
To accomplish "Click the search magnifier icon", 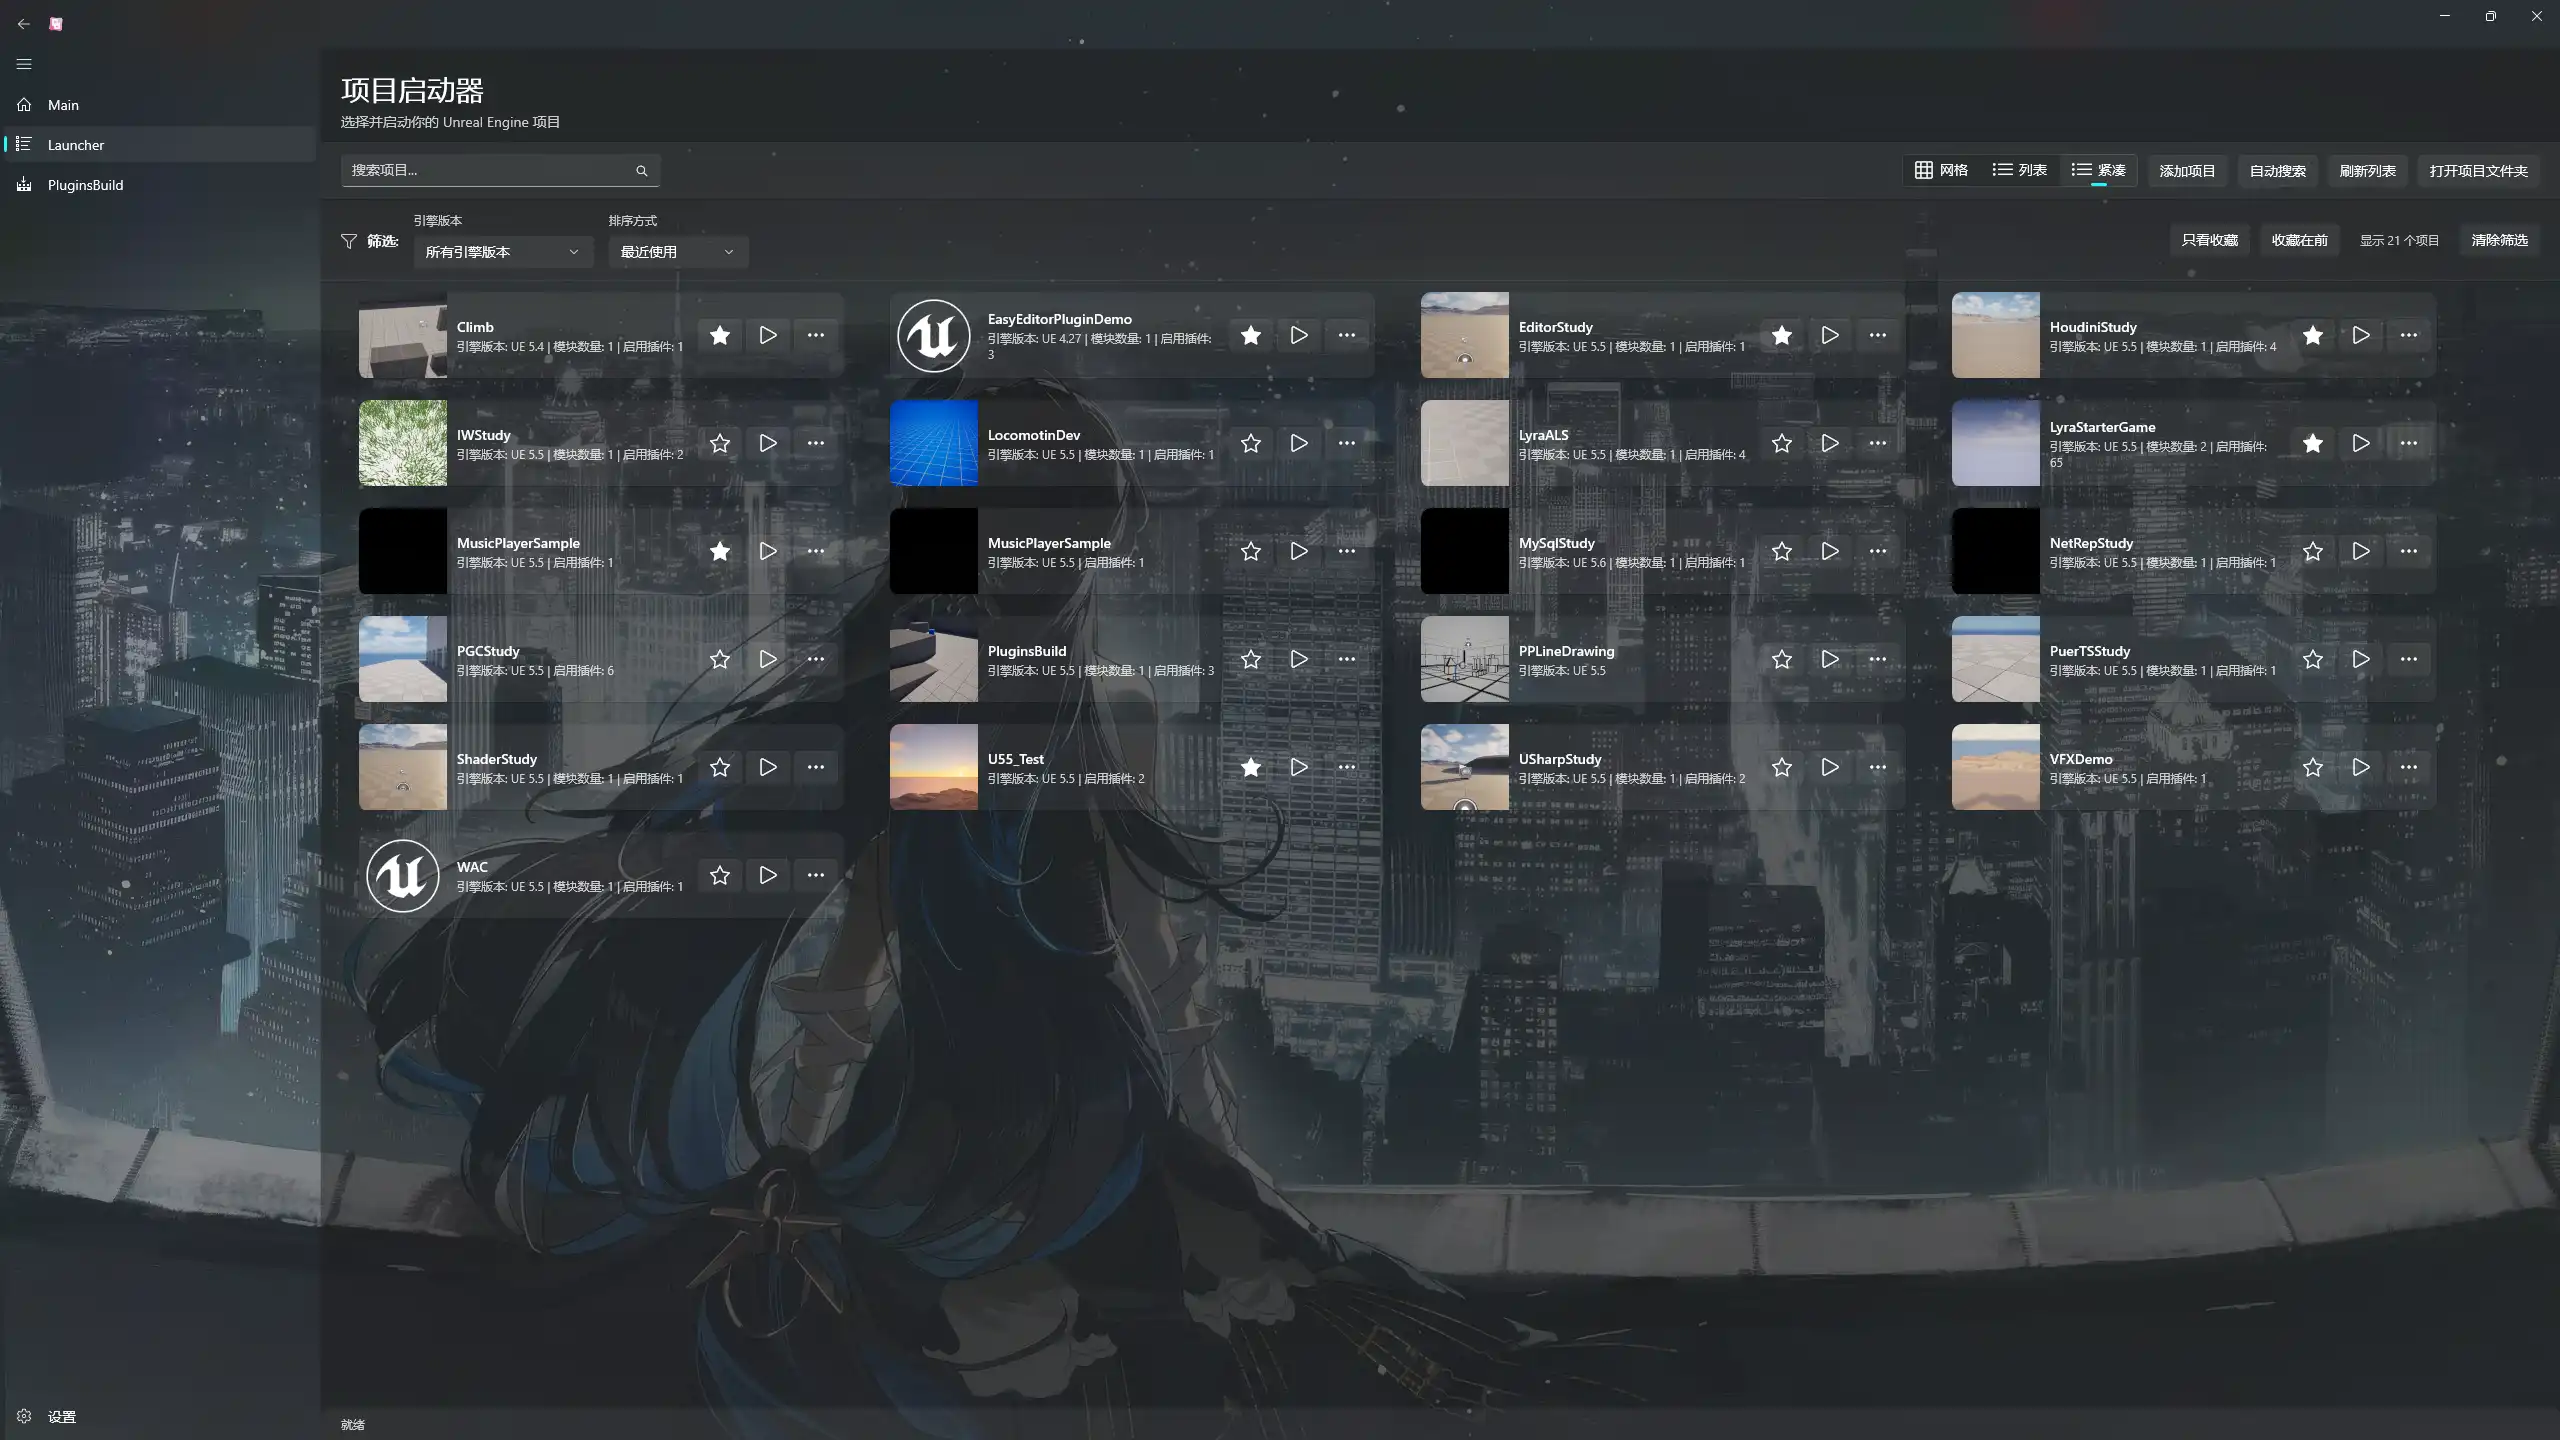I will tap(641, 171).
